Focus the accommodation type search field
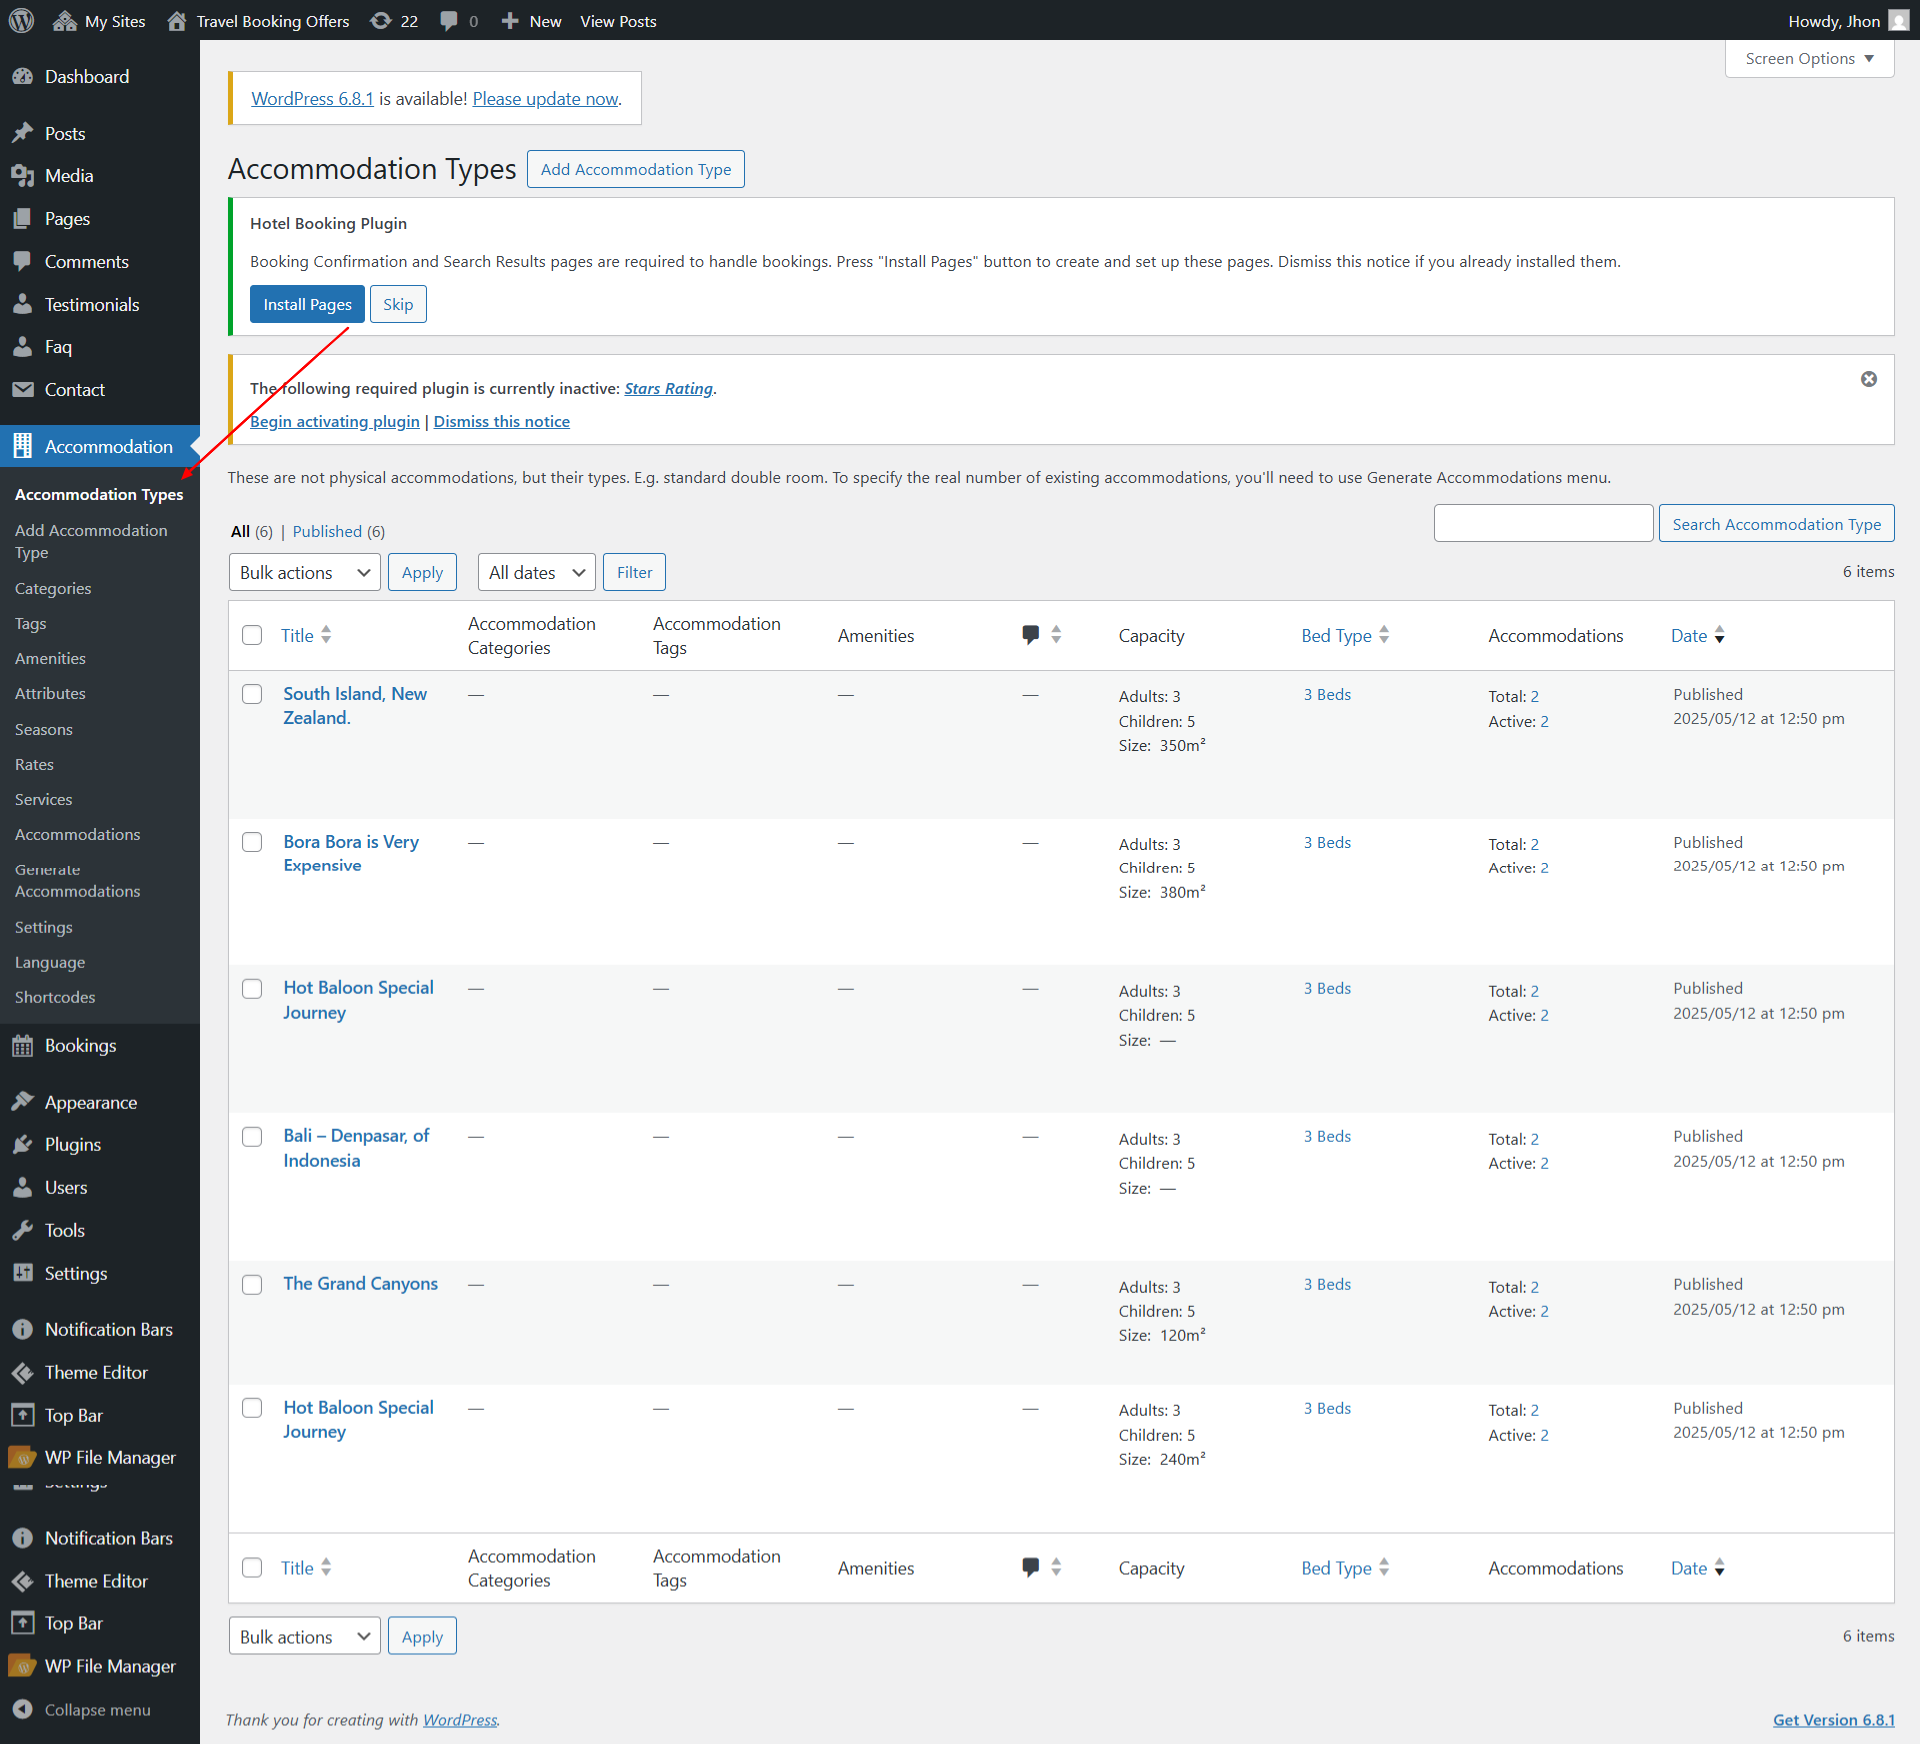 pos(1543,524)
